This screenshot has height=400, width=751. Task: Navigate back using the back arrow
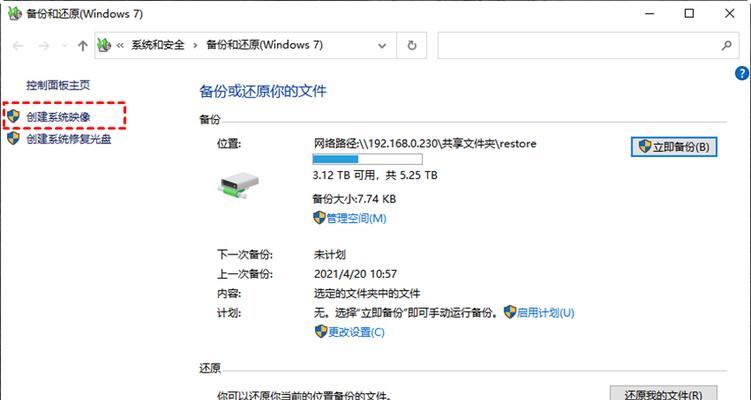click(18, 46)
